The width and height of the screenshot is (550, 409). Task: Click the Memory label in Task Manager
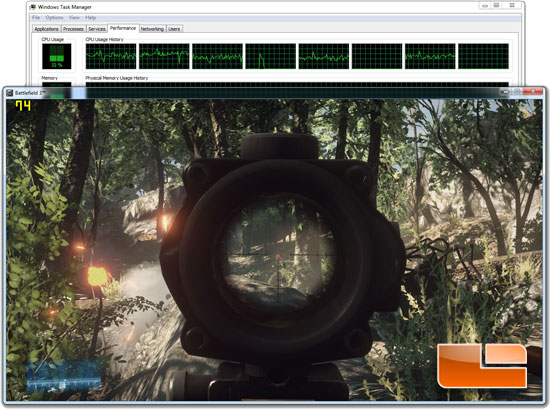49,78
